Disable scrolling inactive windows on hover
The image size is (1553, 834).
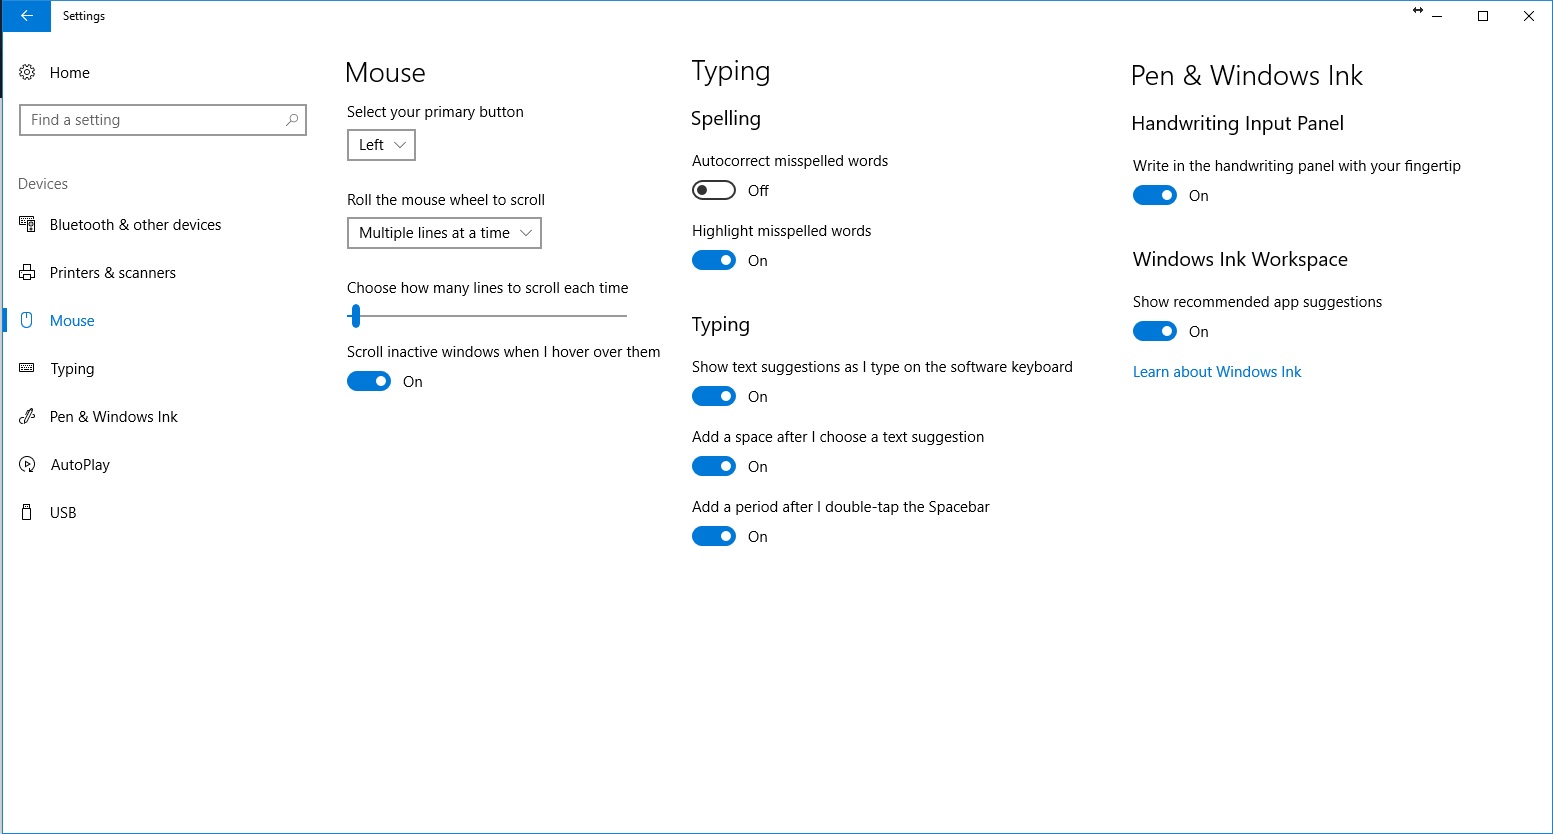click(369, 381)
